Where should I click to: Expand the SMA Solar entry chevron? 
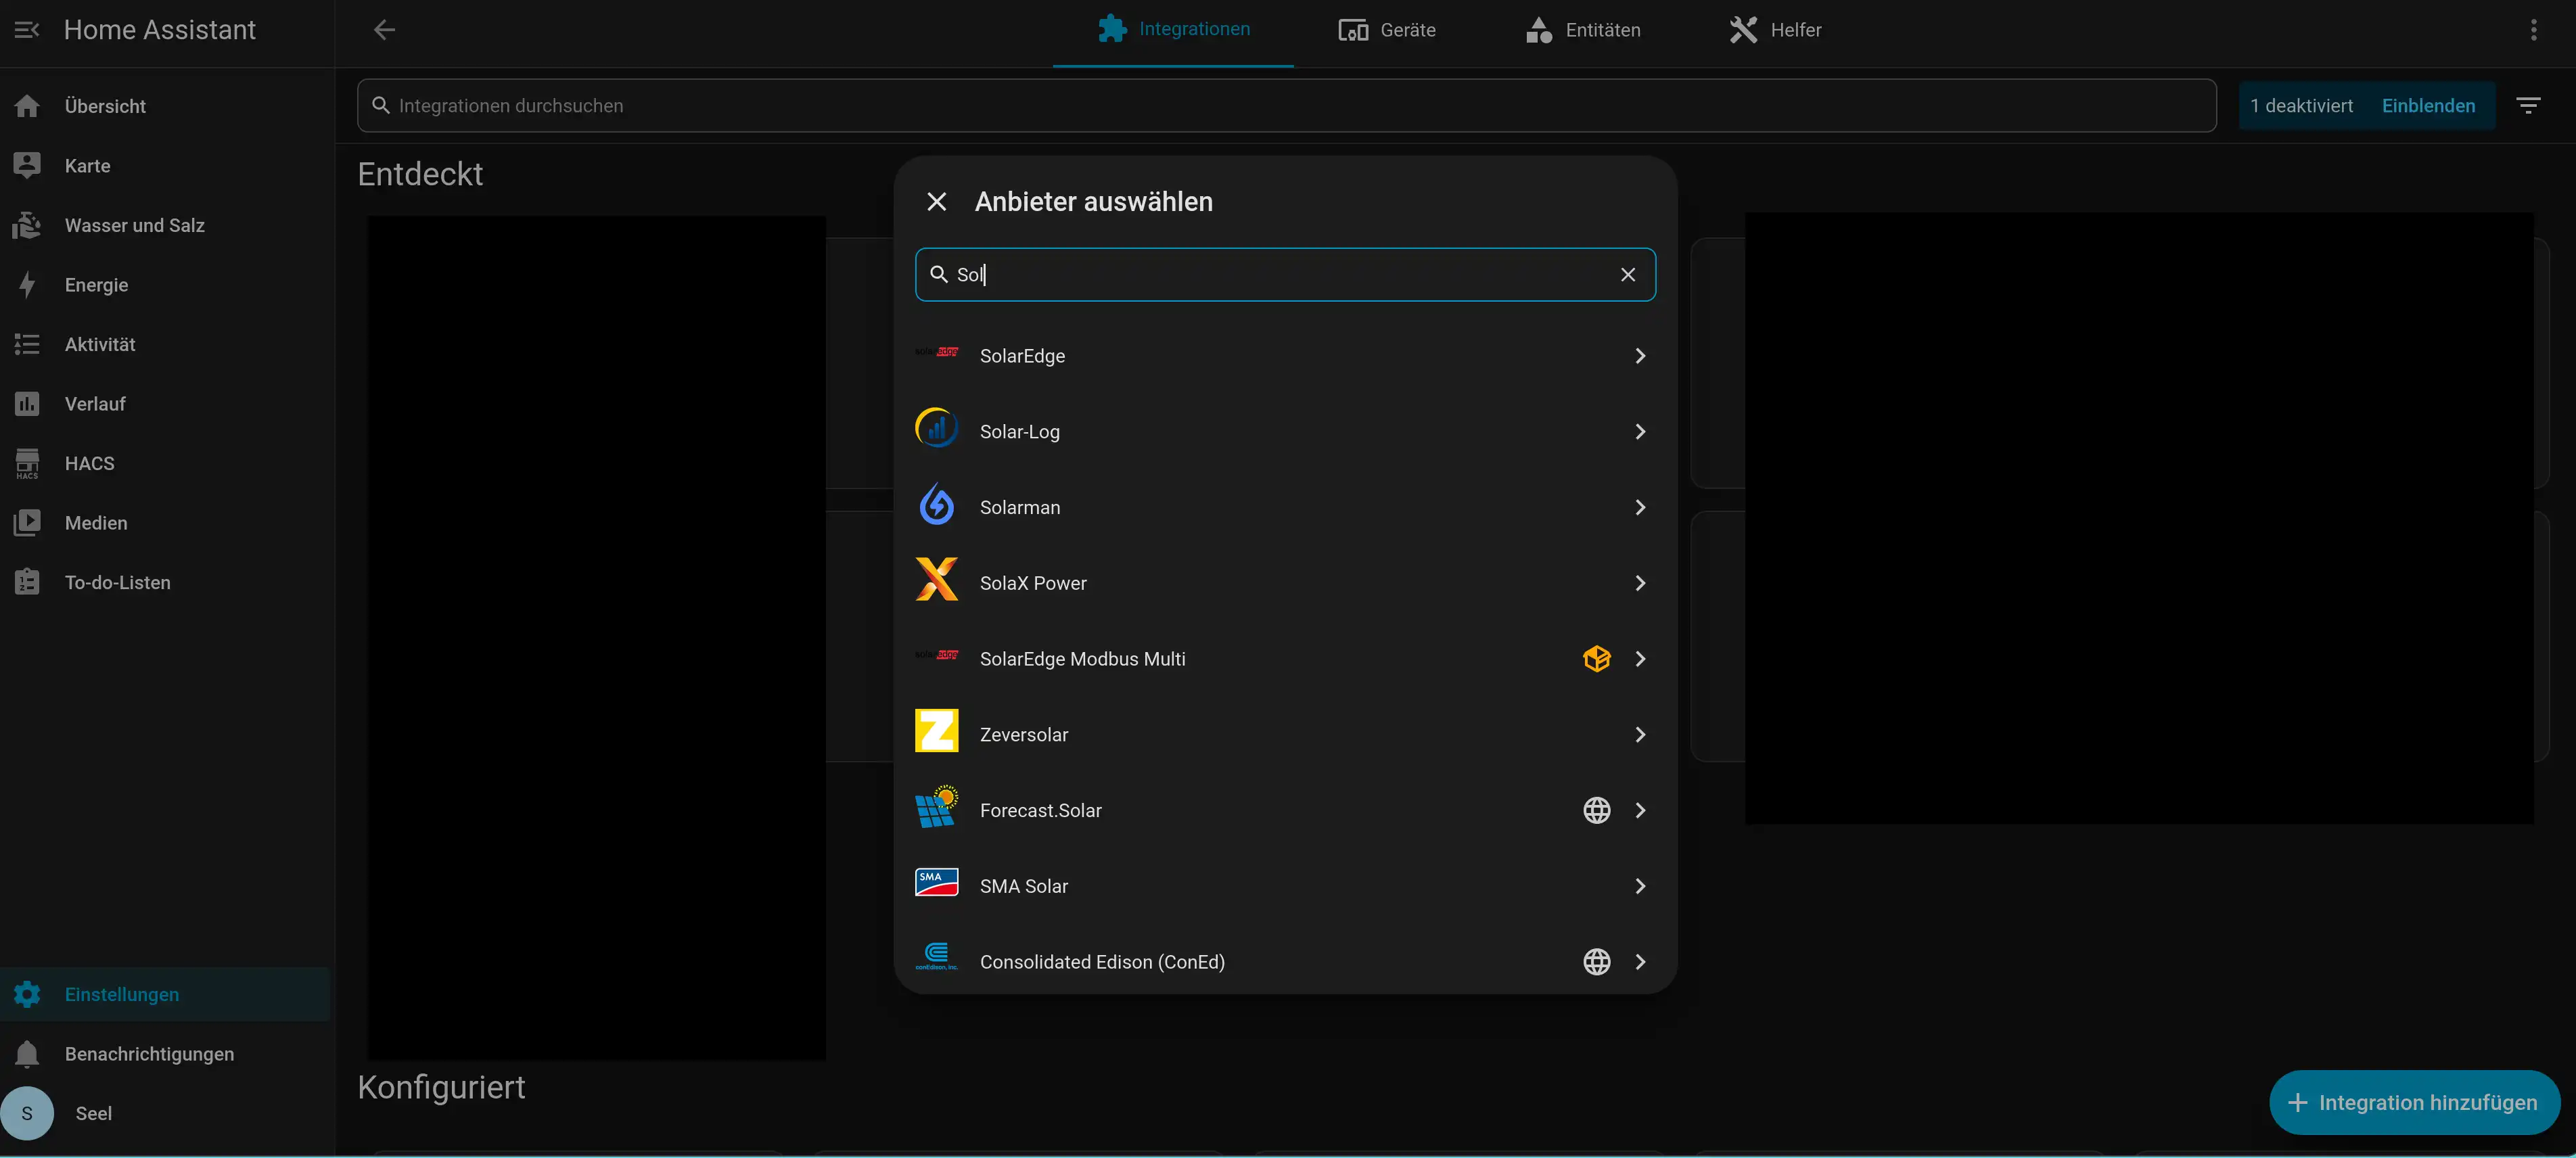pyautogui.click(x=1639, y=886)
